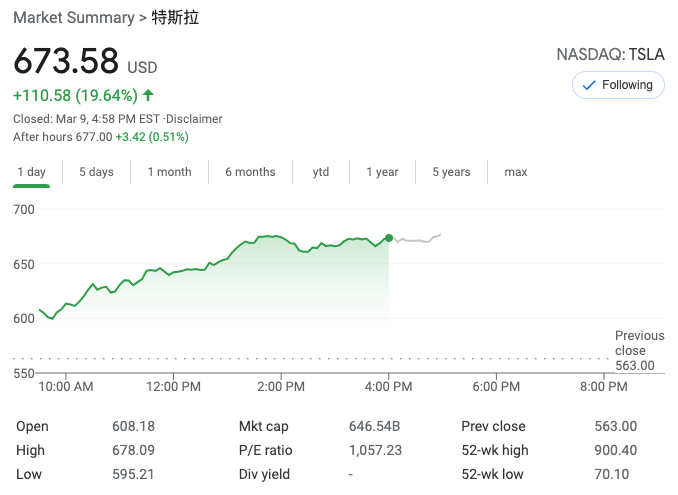
Task: Switch to the 5 days tab
Action: click(x=96, y=172)
